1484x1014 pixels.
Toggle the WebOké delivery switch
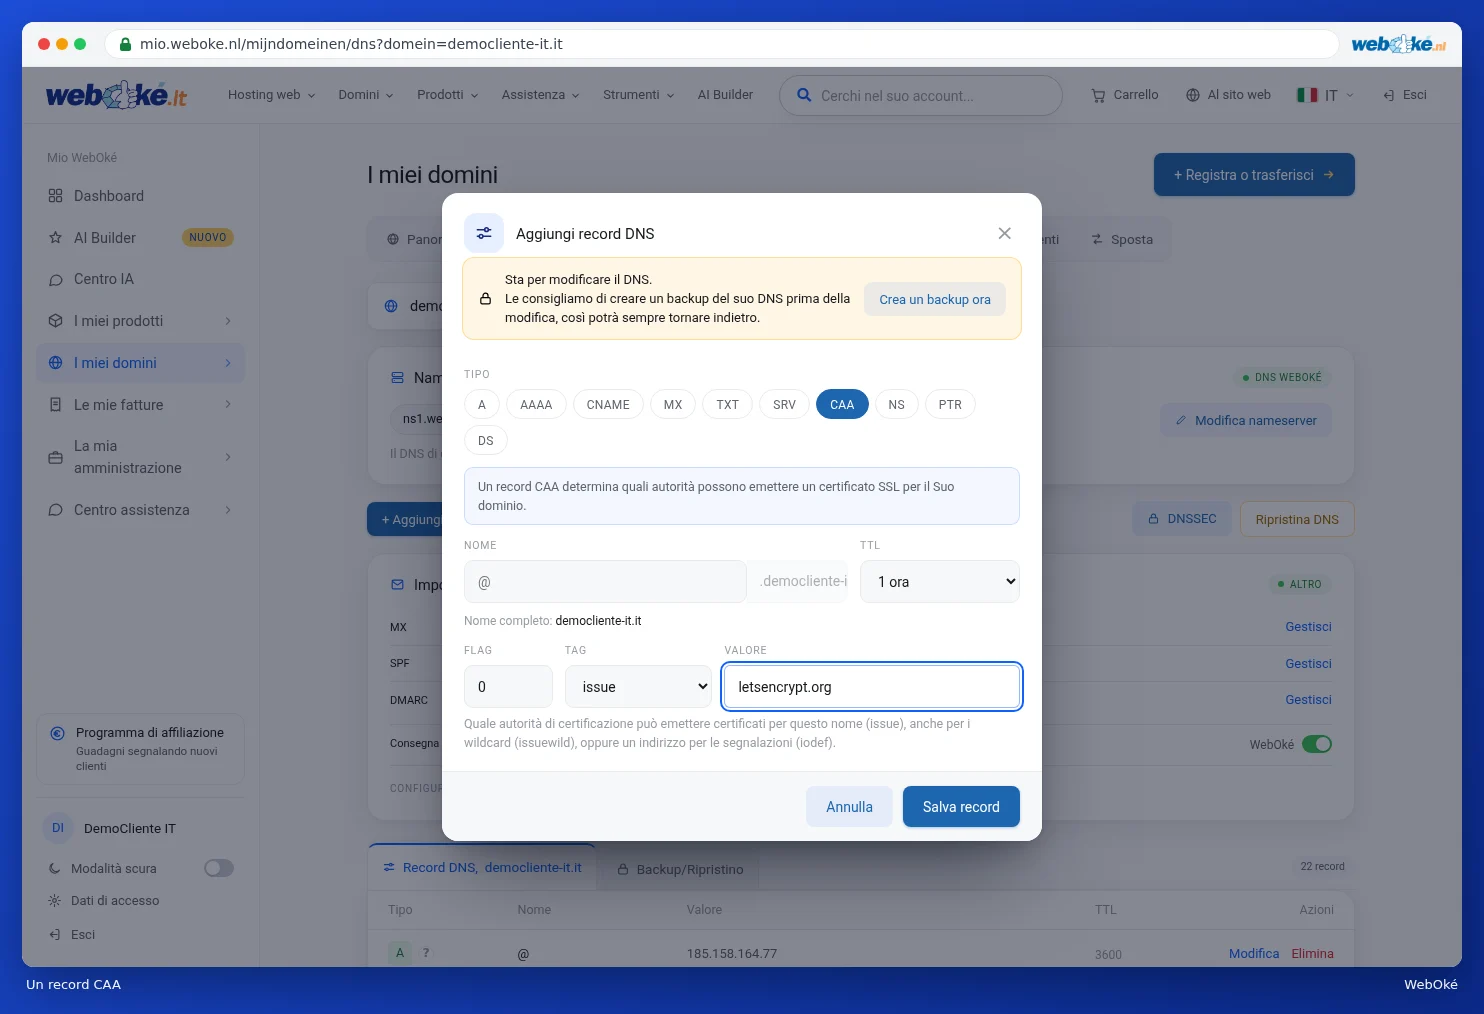[x=1317, y=744]
